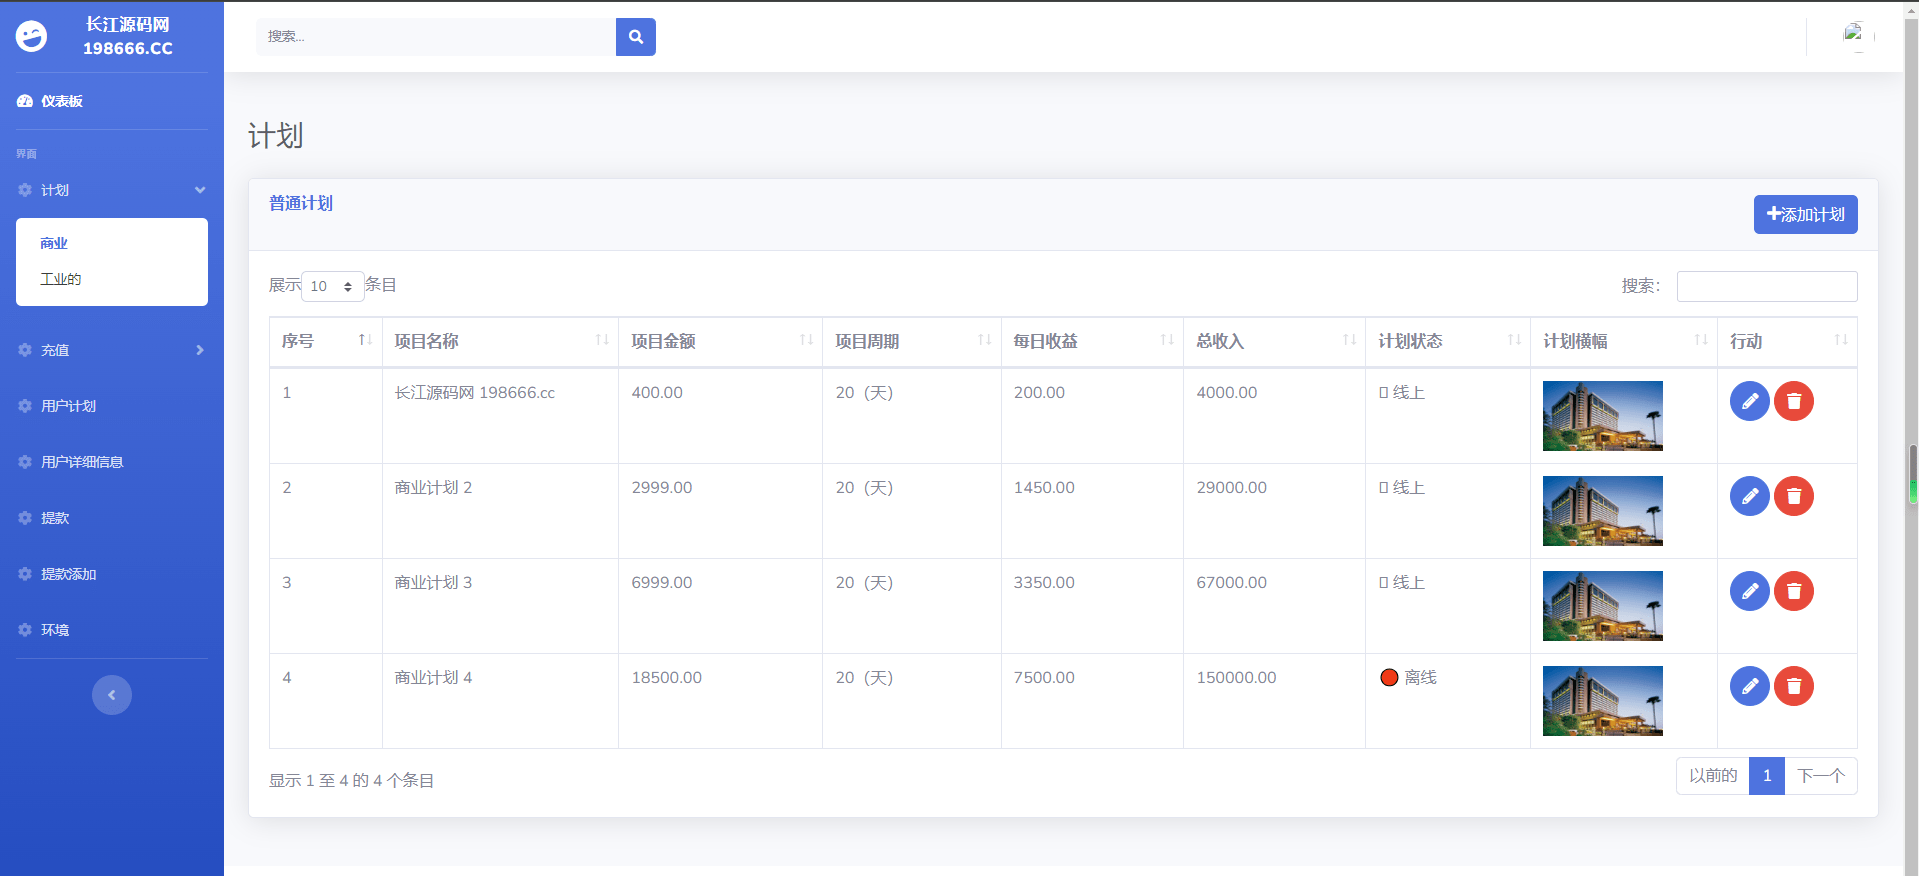Viewport: 1919px width, 876px height.
Task: Expand the 充值 submenu arrow
Action: 200,350
